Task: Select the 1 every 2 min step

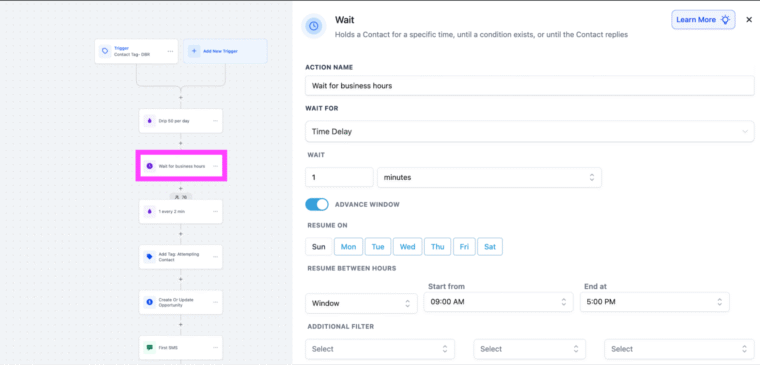Action: tap(181, 212)
